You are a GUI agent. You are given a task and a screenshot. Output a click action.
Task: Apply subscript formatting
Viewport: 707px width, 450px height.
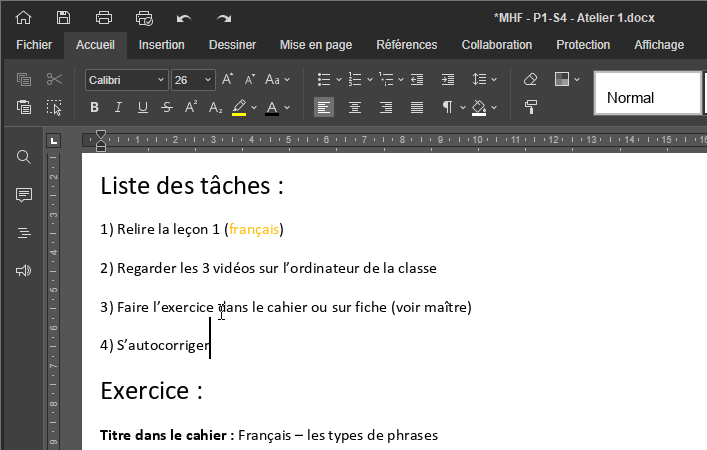pos(215,107)
